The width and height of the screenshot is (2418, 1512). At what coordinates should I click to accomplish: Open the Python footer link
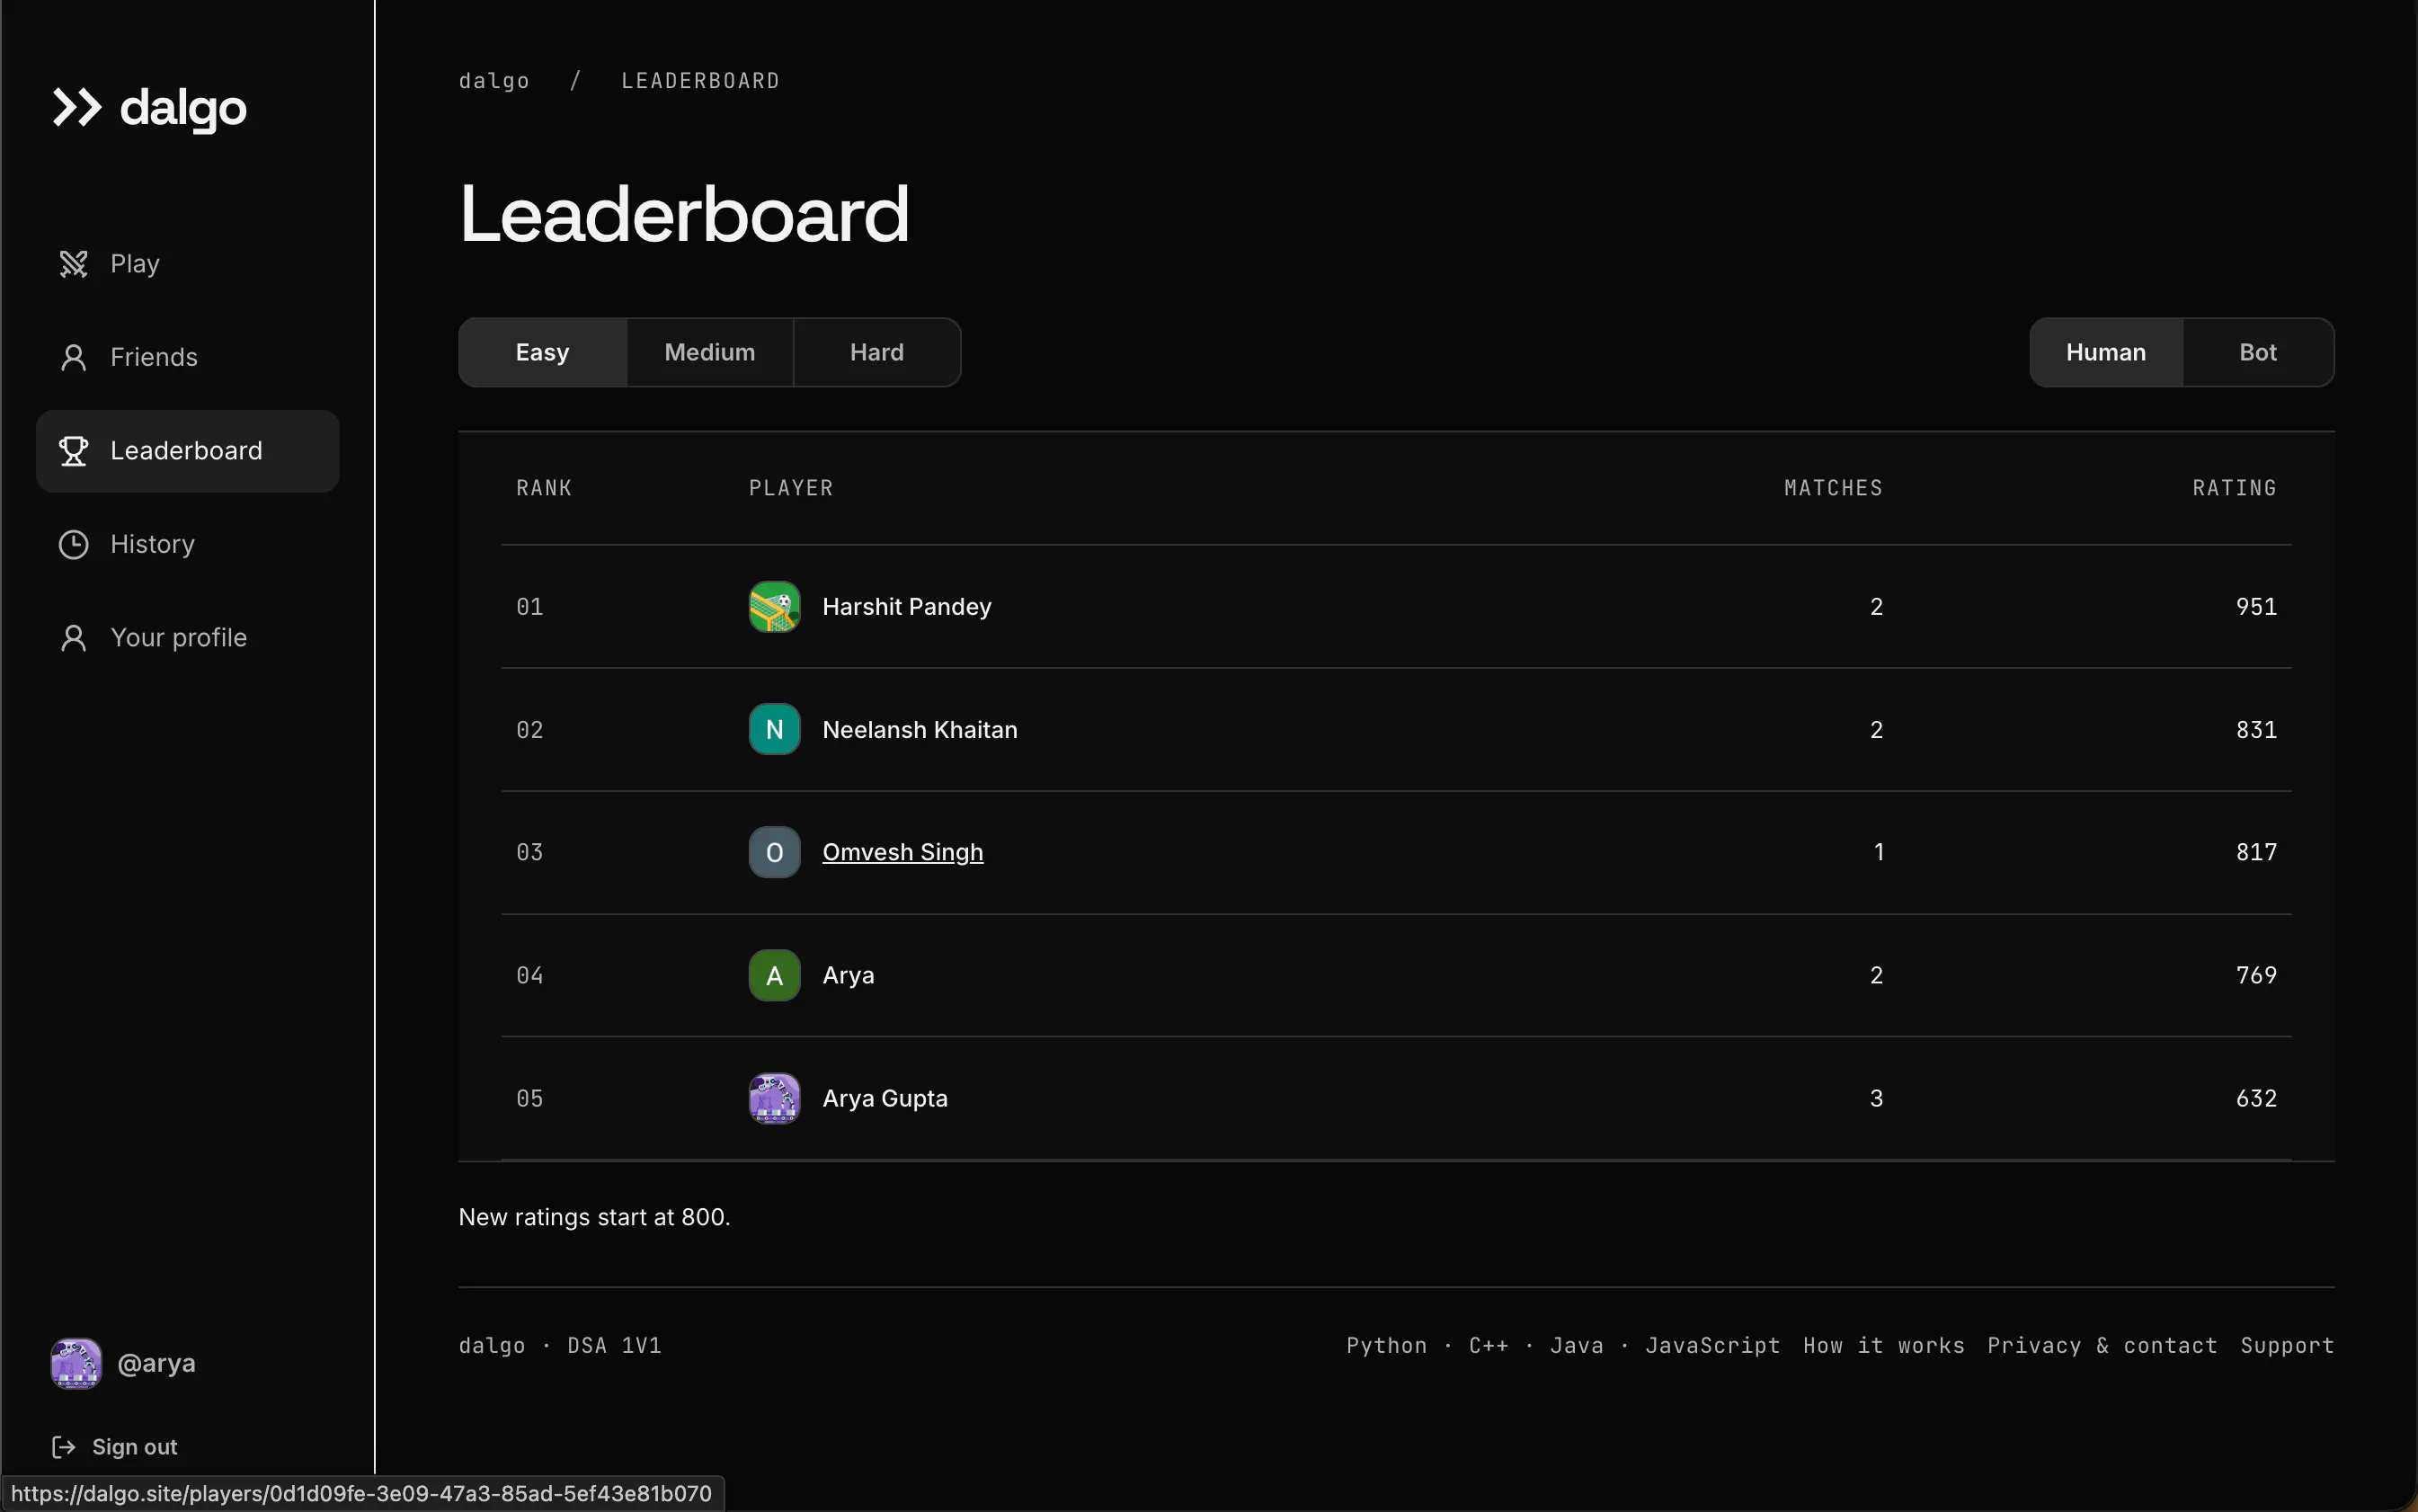[x=1386, y=1346]
